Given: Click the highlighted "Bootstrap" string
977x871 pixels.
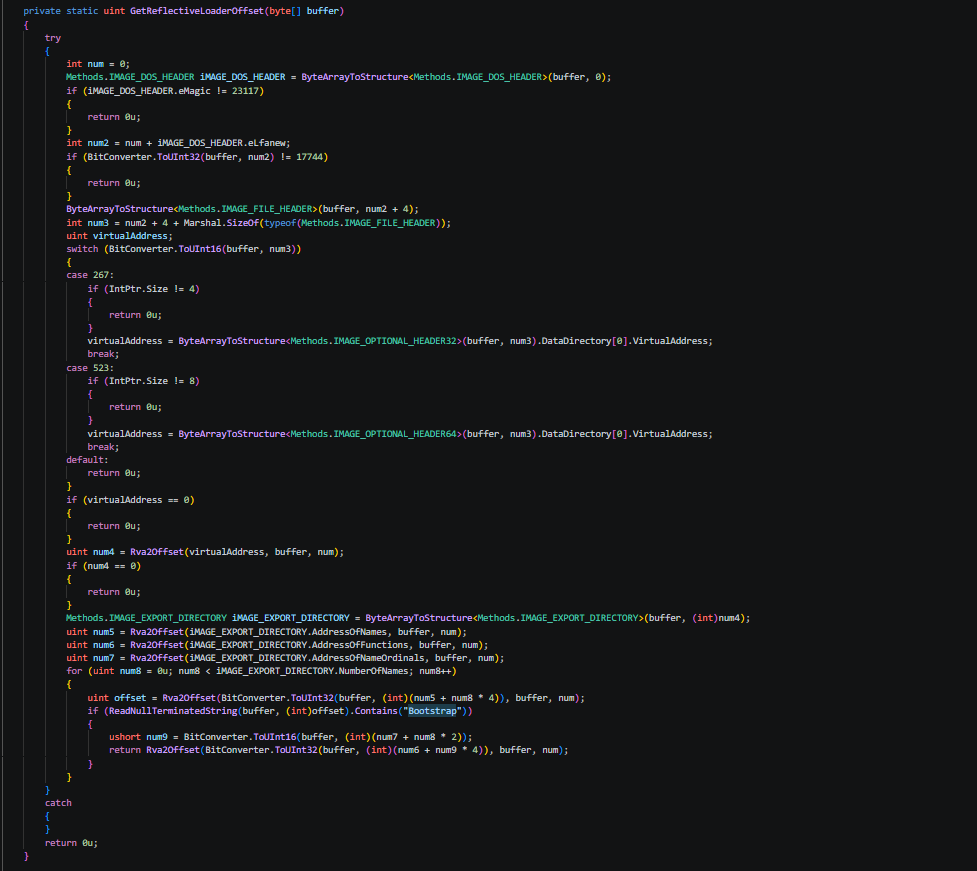Looking at the screenshot, I should 432,712.
